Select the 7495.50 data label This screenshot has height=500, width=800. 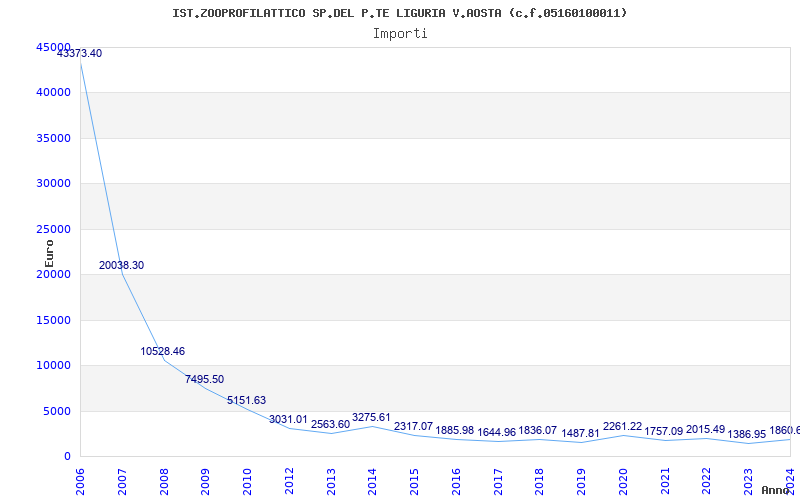click(205, 379)
